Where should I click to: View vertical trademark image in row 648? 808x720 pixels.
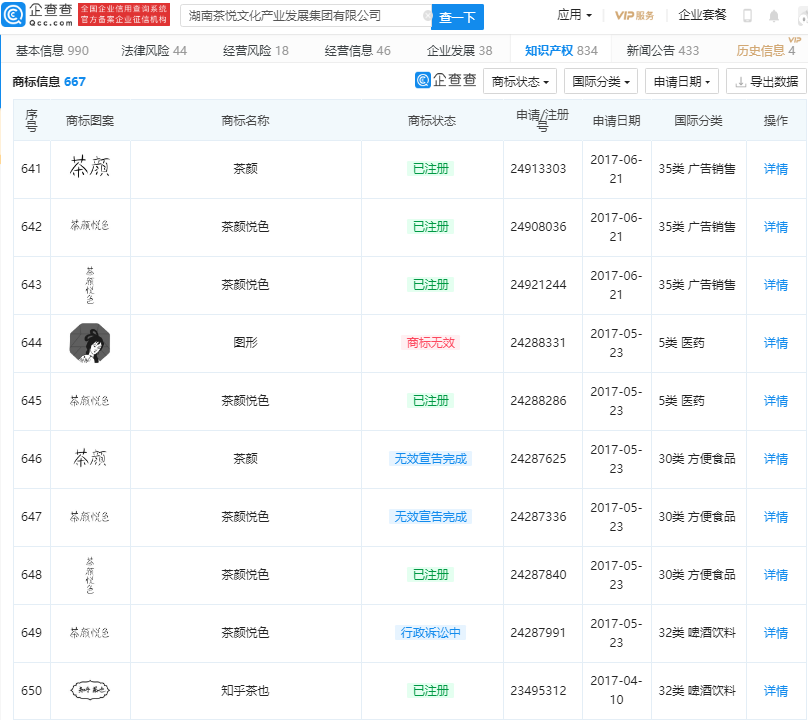(90, 575)
